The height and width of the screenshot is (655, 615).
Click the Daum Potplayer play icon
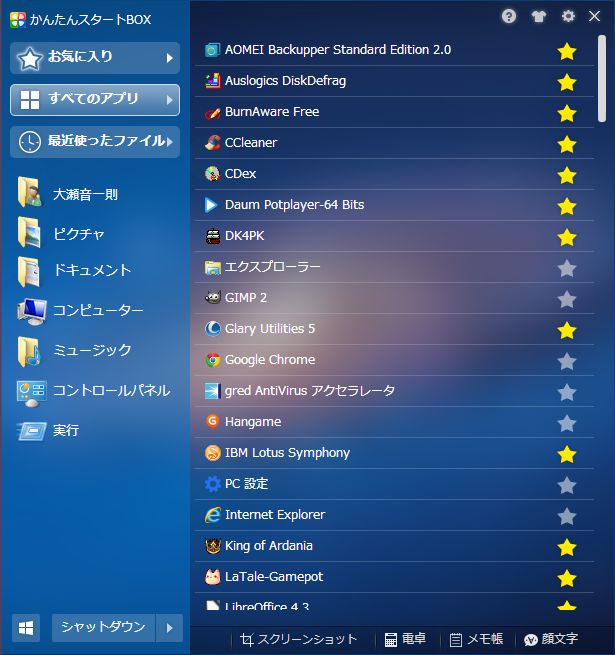click(x=211, y=205)
